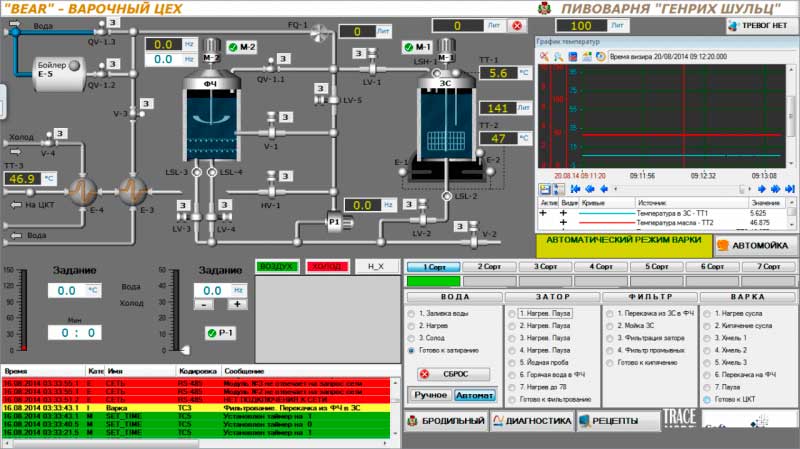Click the double-left rewind arrow under chart
Image resolution: width=800 pixels, height=449 pixels.
pos(590,189)
